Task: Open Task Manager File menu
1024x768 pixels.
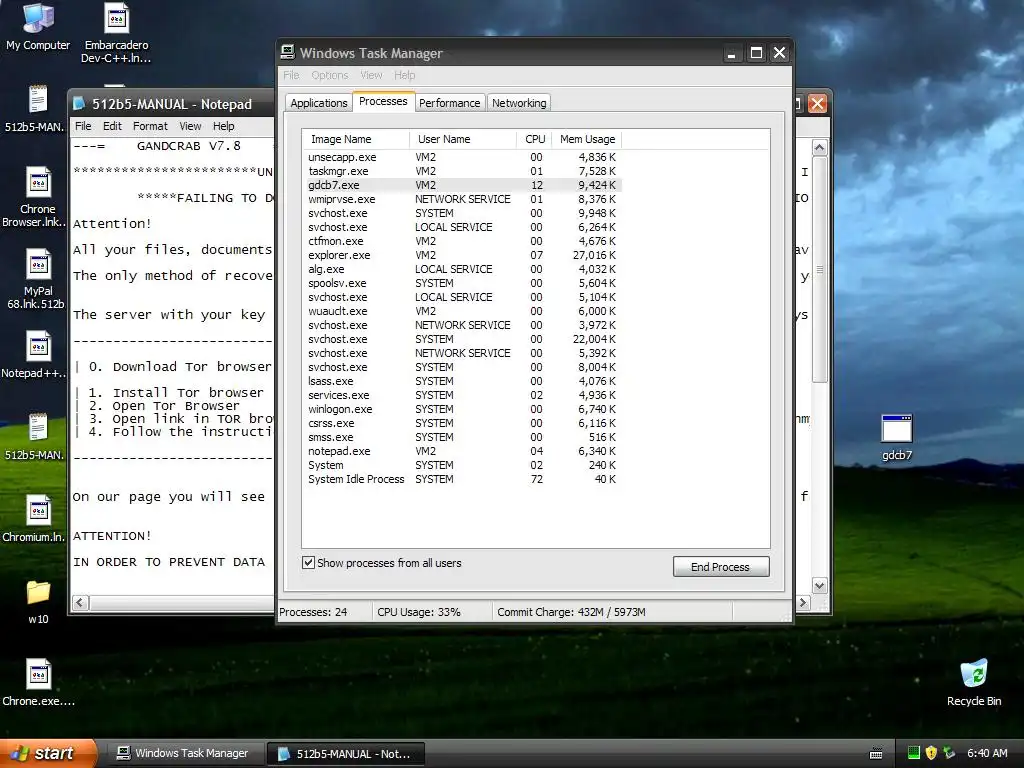Action: tap(291, 75)
